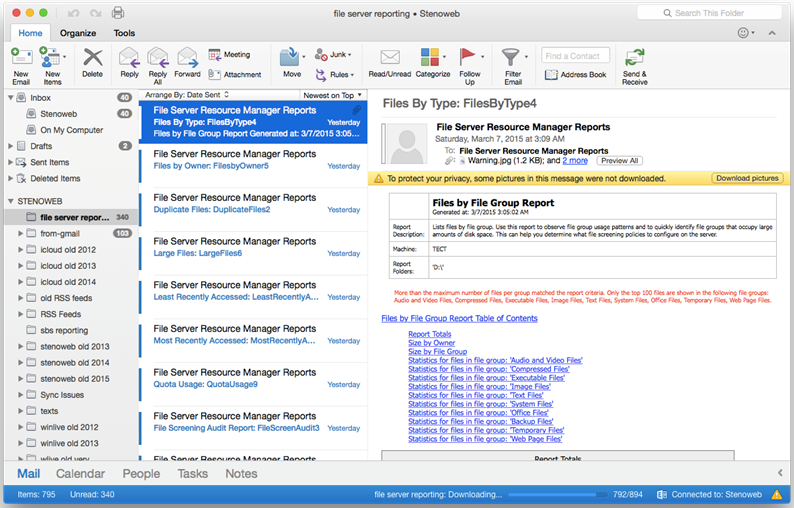Viewport: 794px width, 508px height.
Task: Open the Tools ribbon tab
Action: 124,33
